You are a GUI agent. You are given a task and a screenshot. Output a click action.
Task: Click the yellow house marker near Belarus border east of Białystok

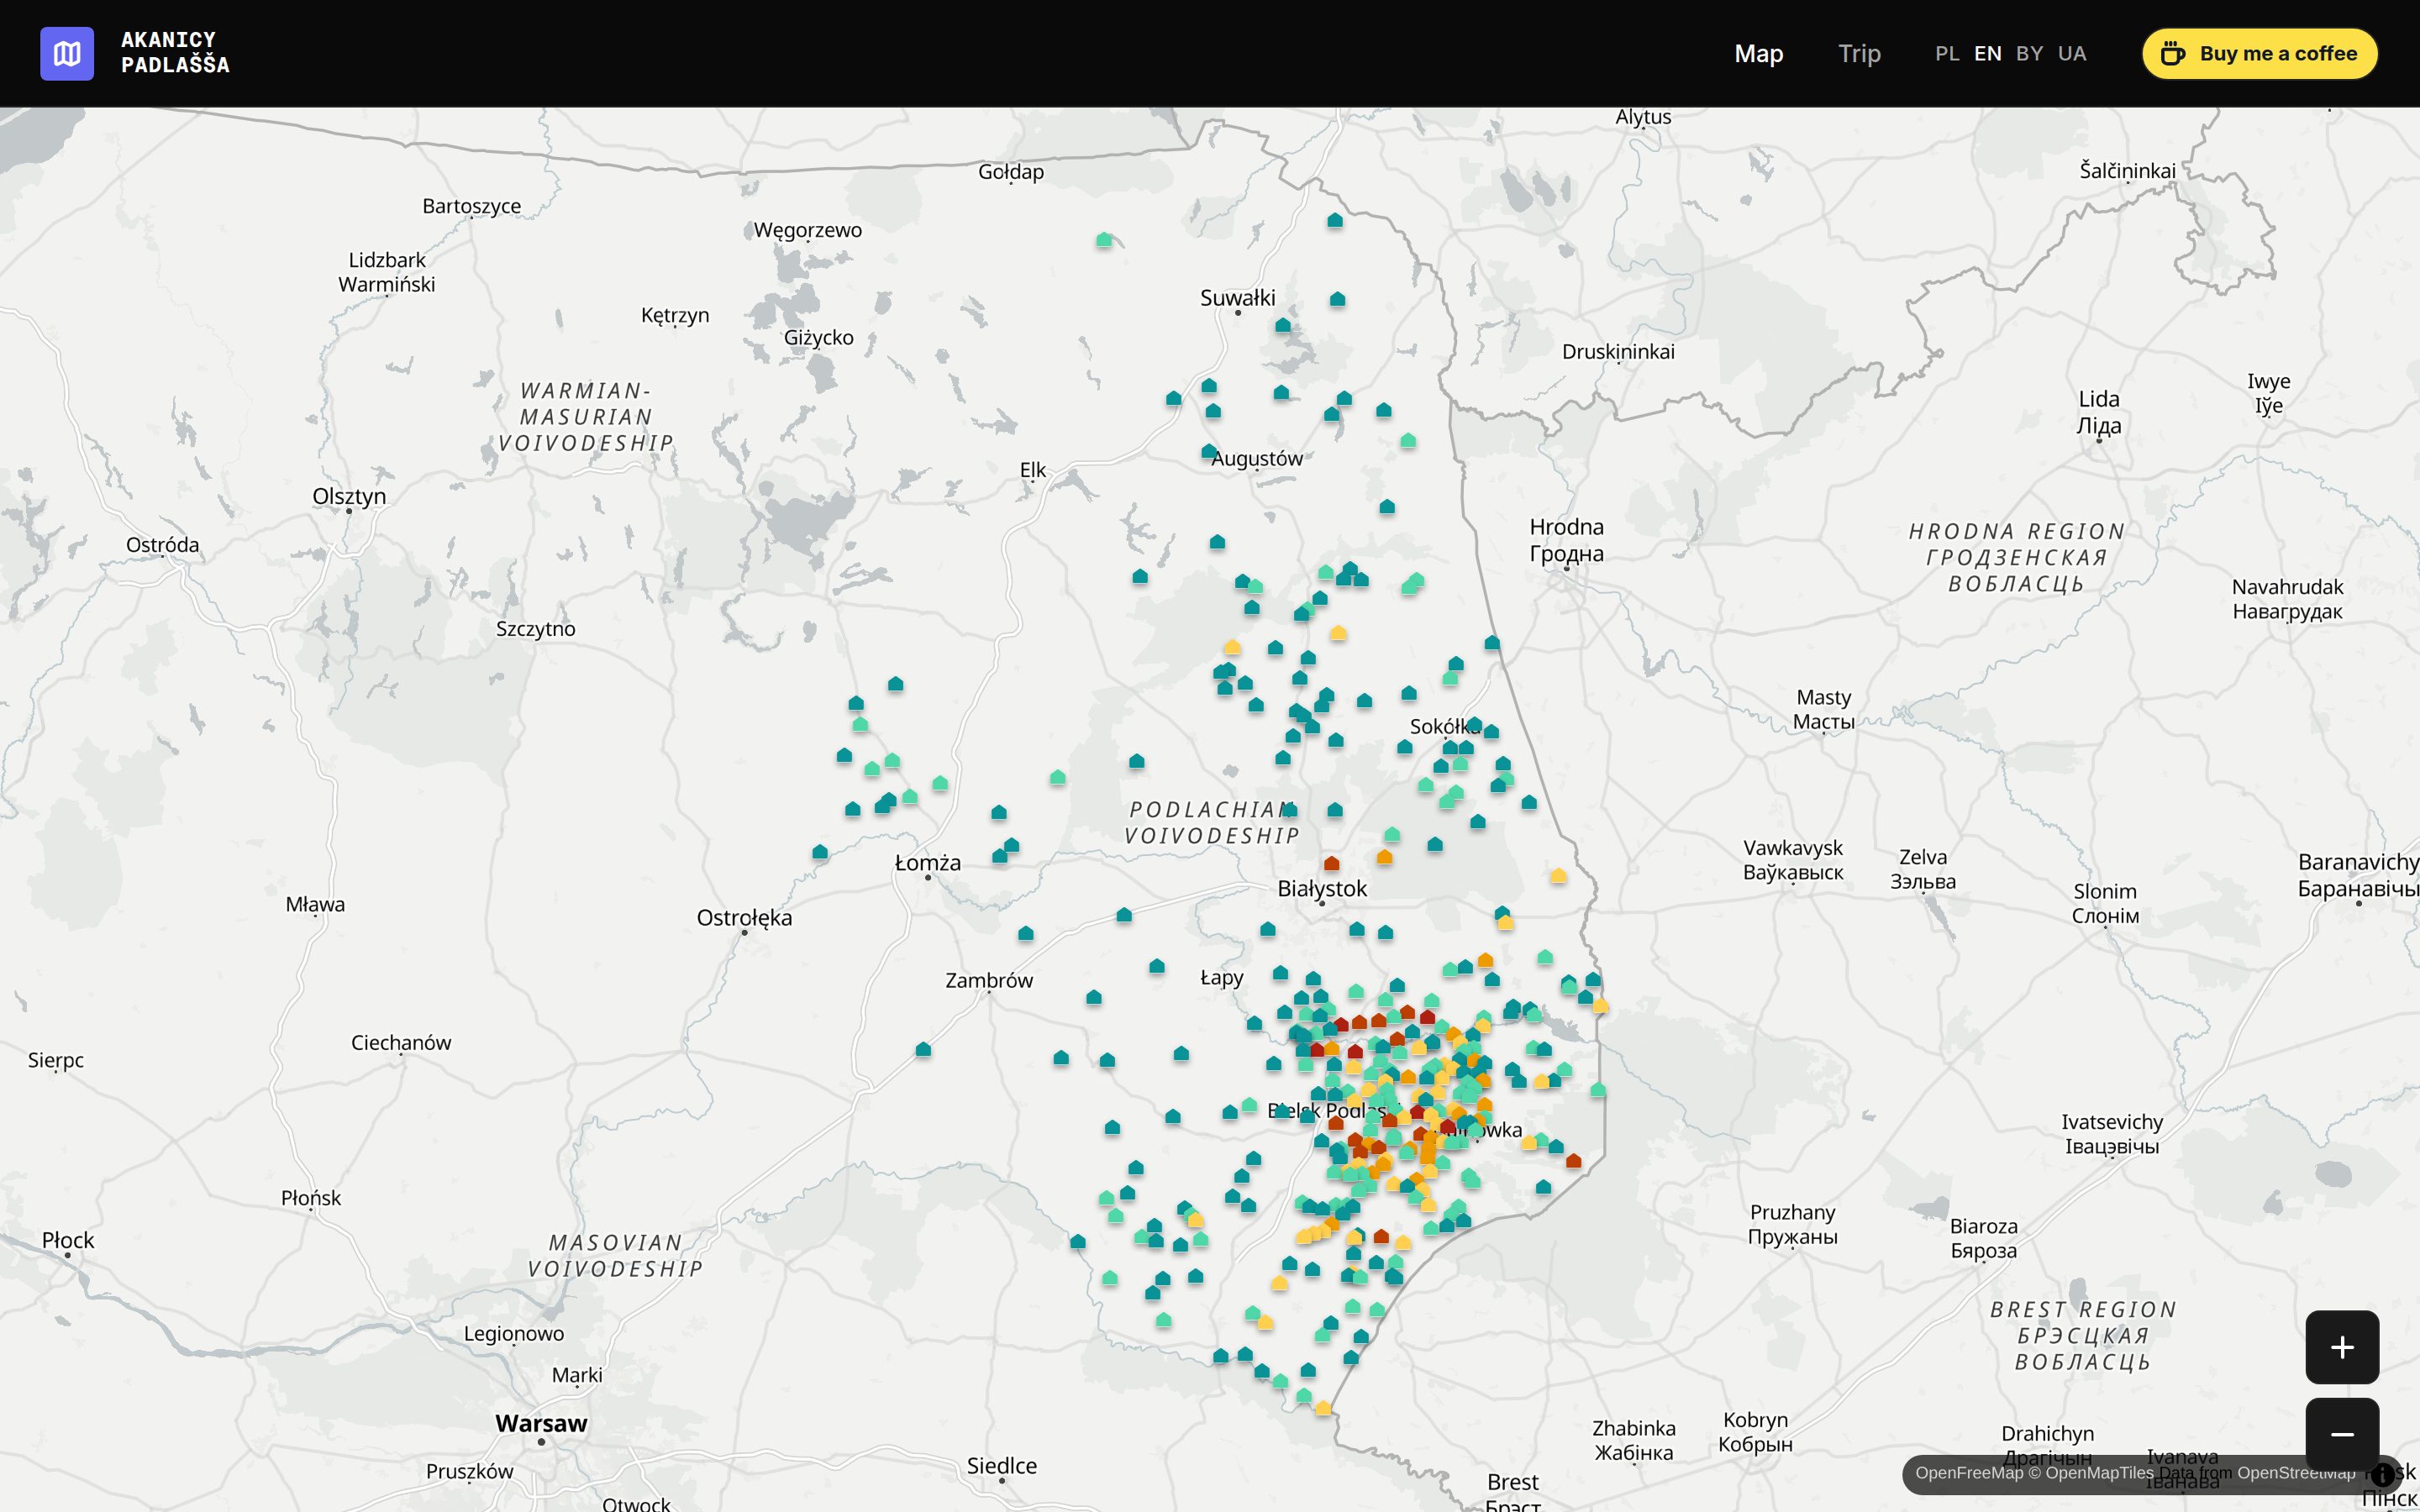pos(1558,876)
